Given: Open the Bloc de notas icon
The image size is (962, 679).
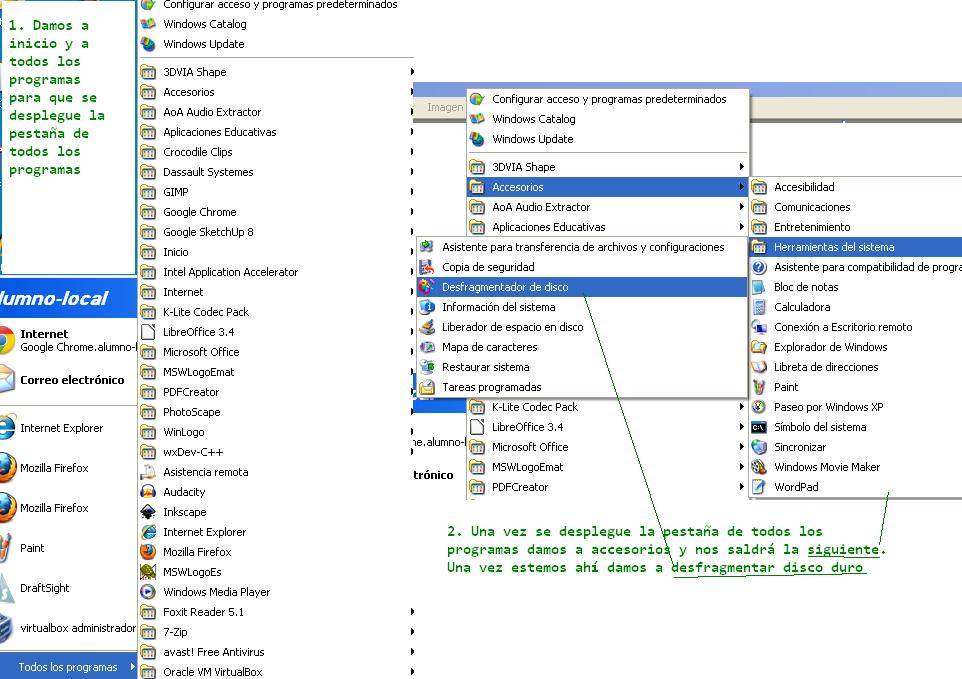Looking at the screenshot, I should coord(759,286).
